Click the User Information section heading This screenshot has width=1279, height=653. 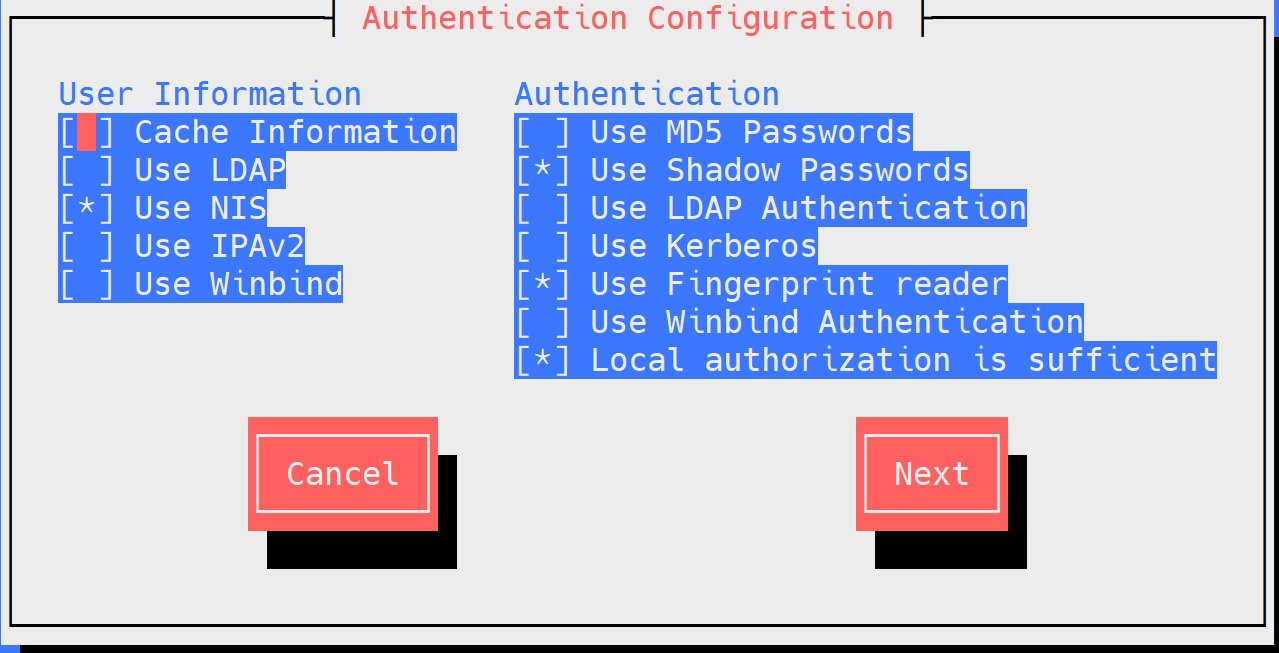point(210,94)
